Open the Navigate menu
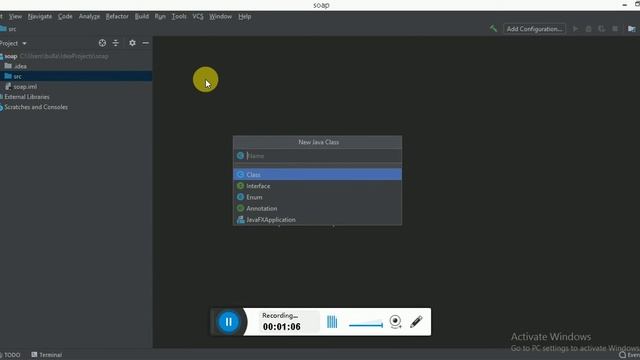This screenshot has width=640, height=360. tap(40, 17)
